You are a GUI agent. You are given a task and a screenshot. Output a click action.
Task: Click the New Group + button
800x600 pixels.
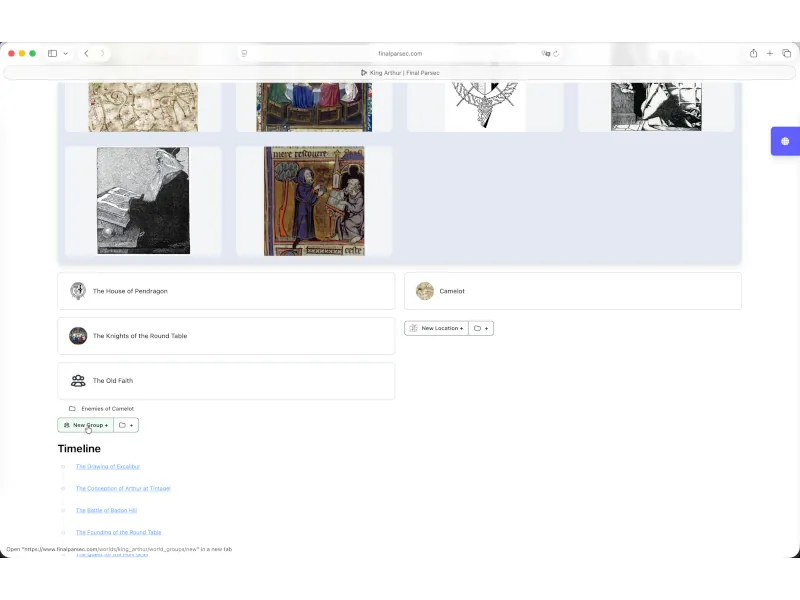86,424
